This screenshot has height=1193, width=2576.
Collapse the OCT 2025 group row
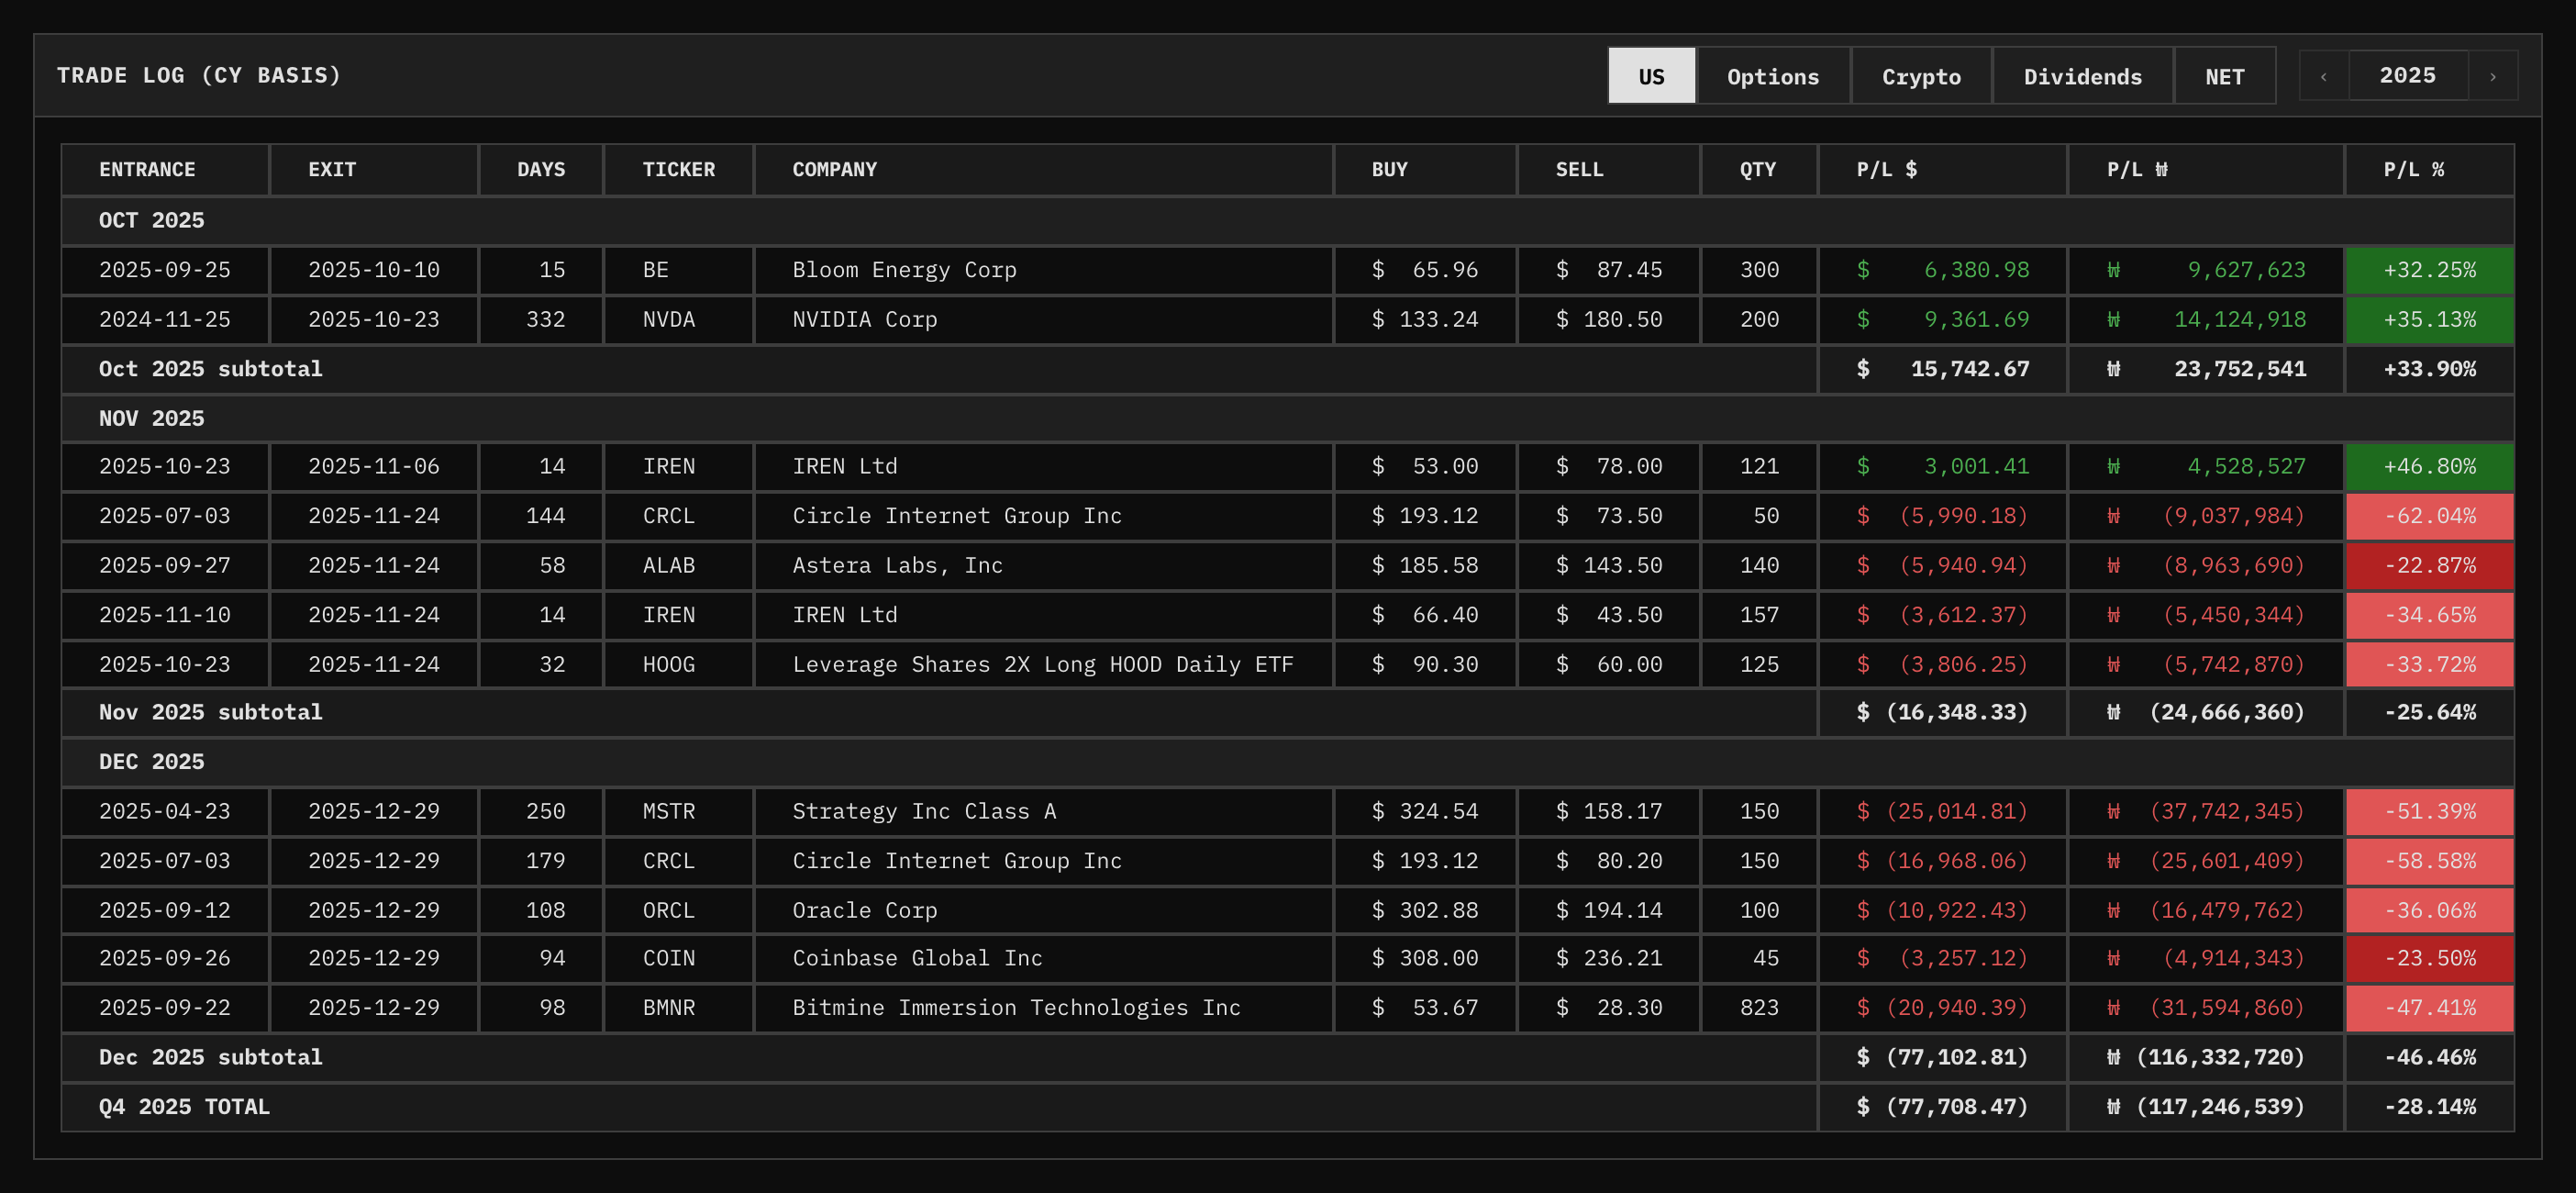click(x=1288, y=221)
